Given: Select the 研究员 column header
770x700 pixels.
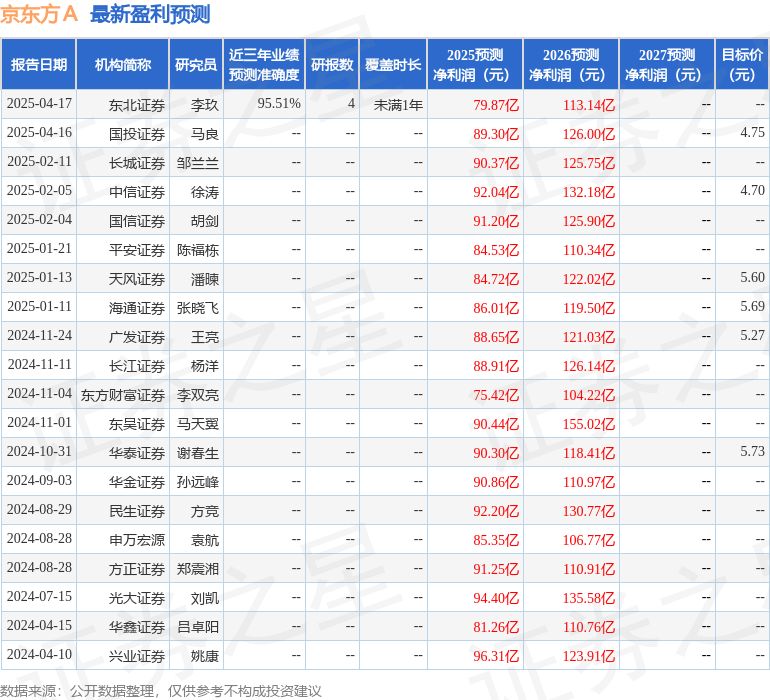Looking at the screenshot, I should pyautogui.click(x=196, y=64).
